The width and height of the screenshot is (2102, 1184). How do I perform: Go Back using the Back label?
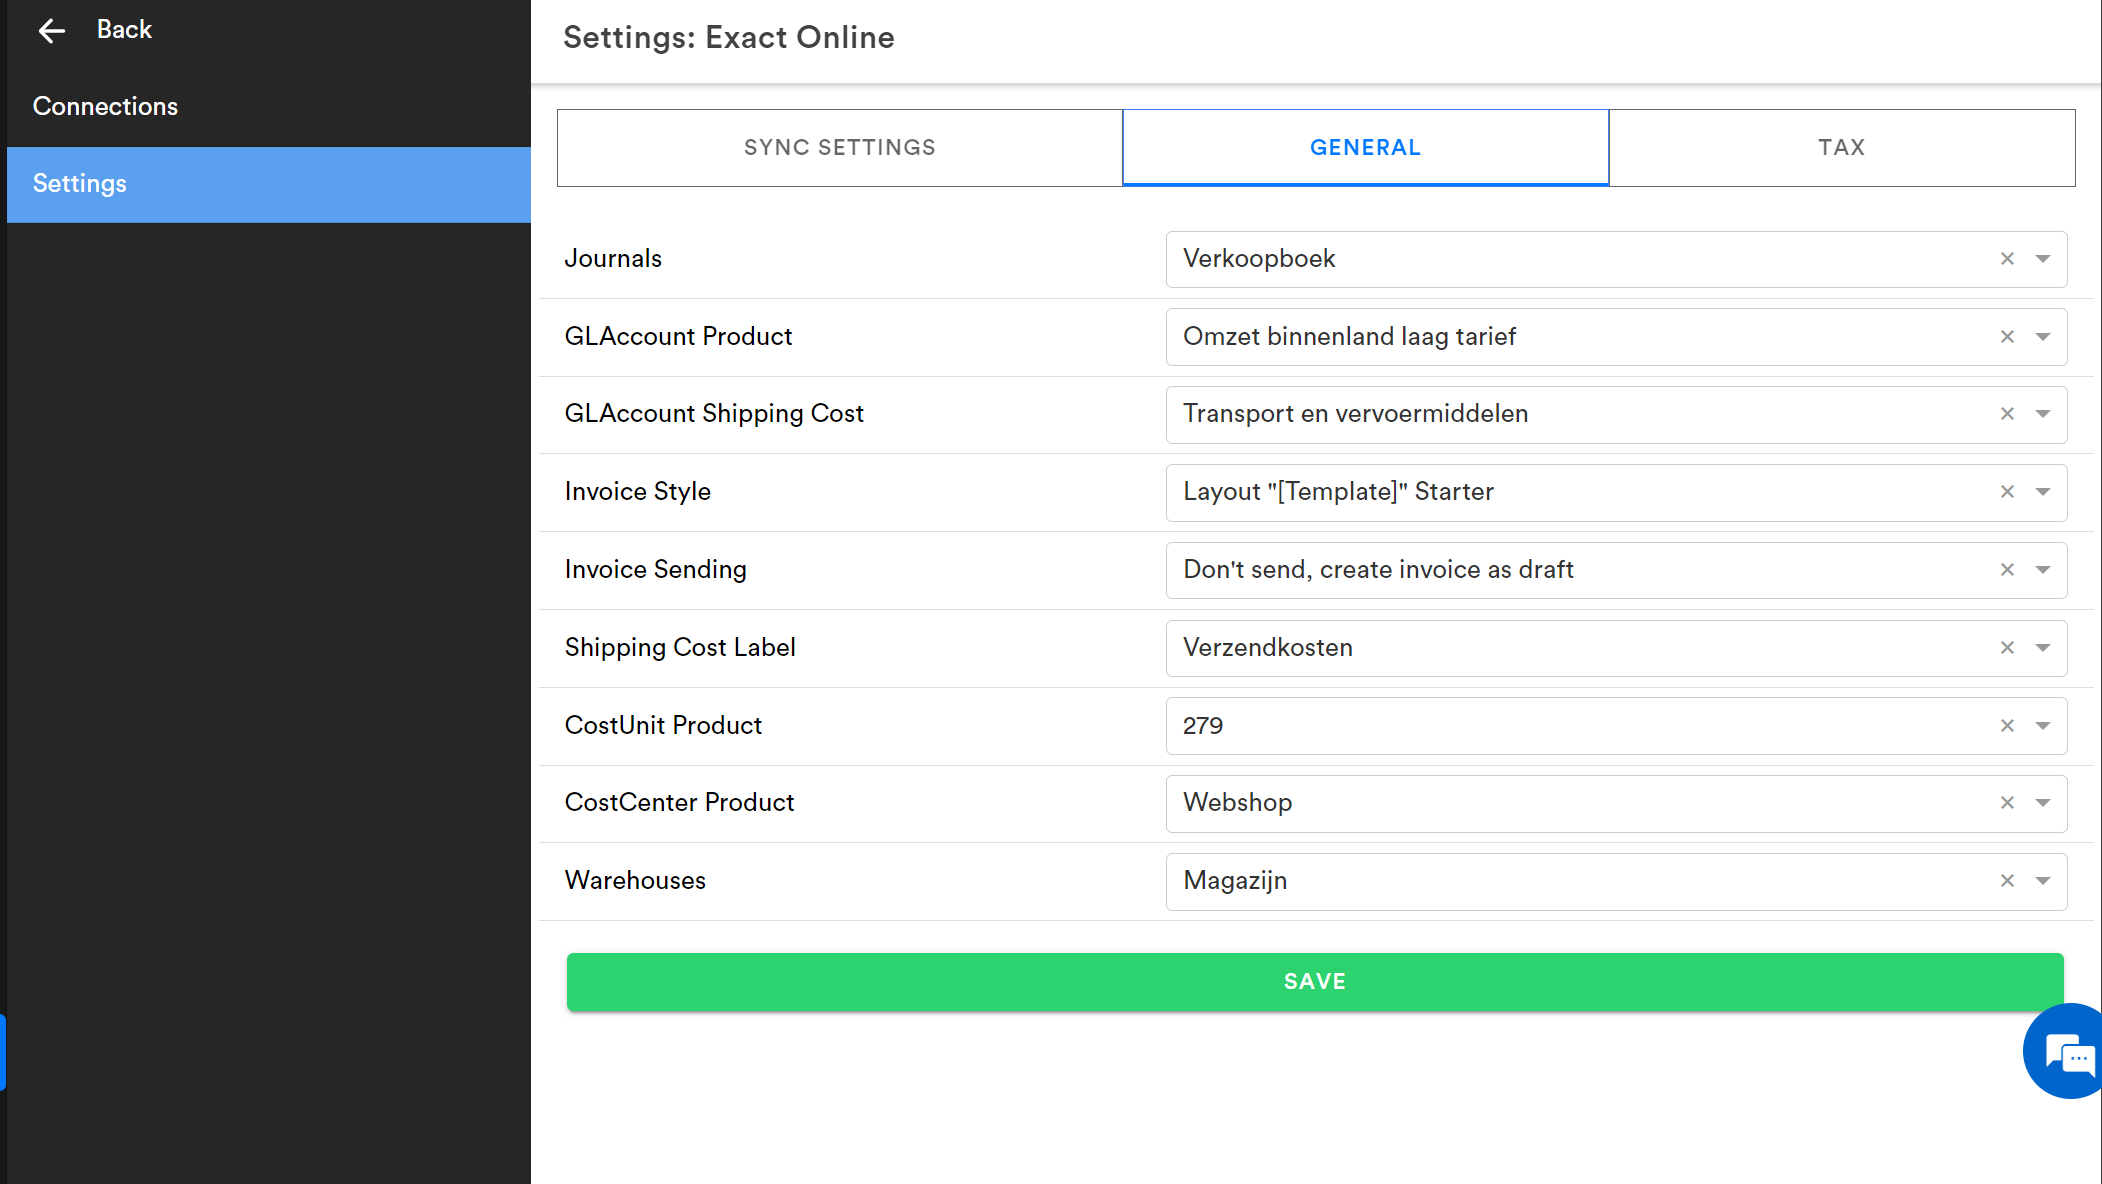click(x=124, y=30)
